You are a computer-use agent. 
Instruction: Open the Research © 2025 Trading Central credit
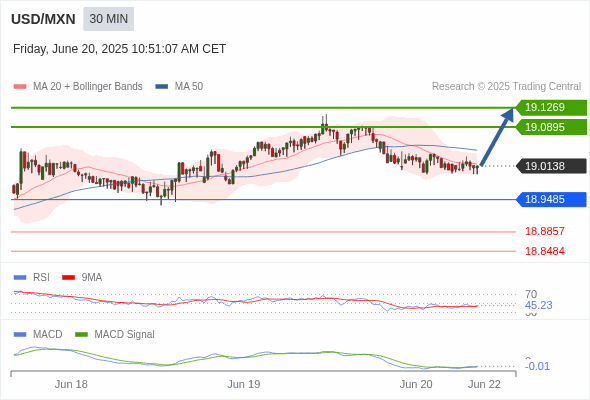point(506,87)
